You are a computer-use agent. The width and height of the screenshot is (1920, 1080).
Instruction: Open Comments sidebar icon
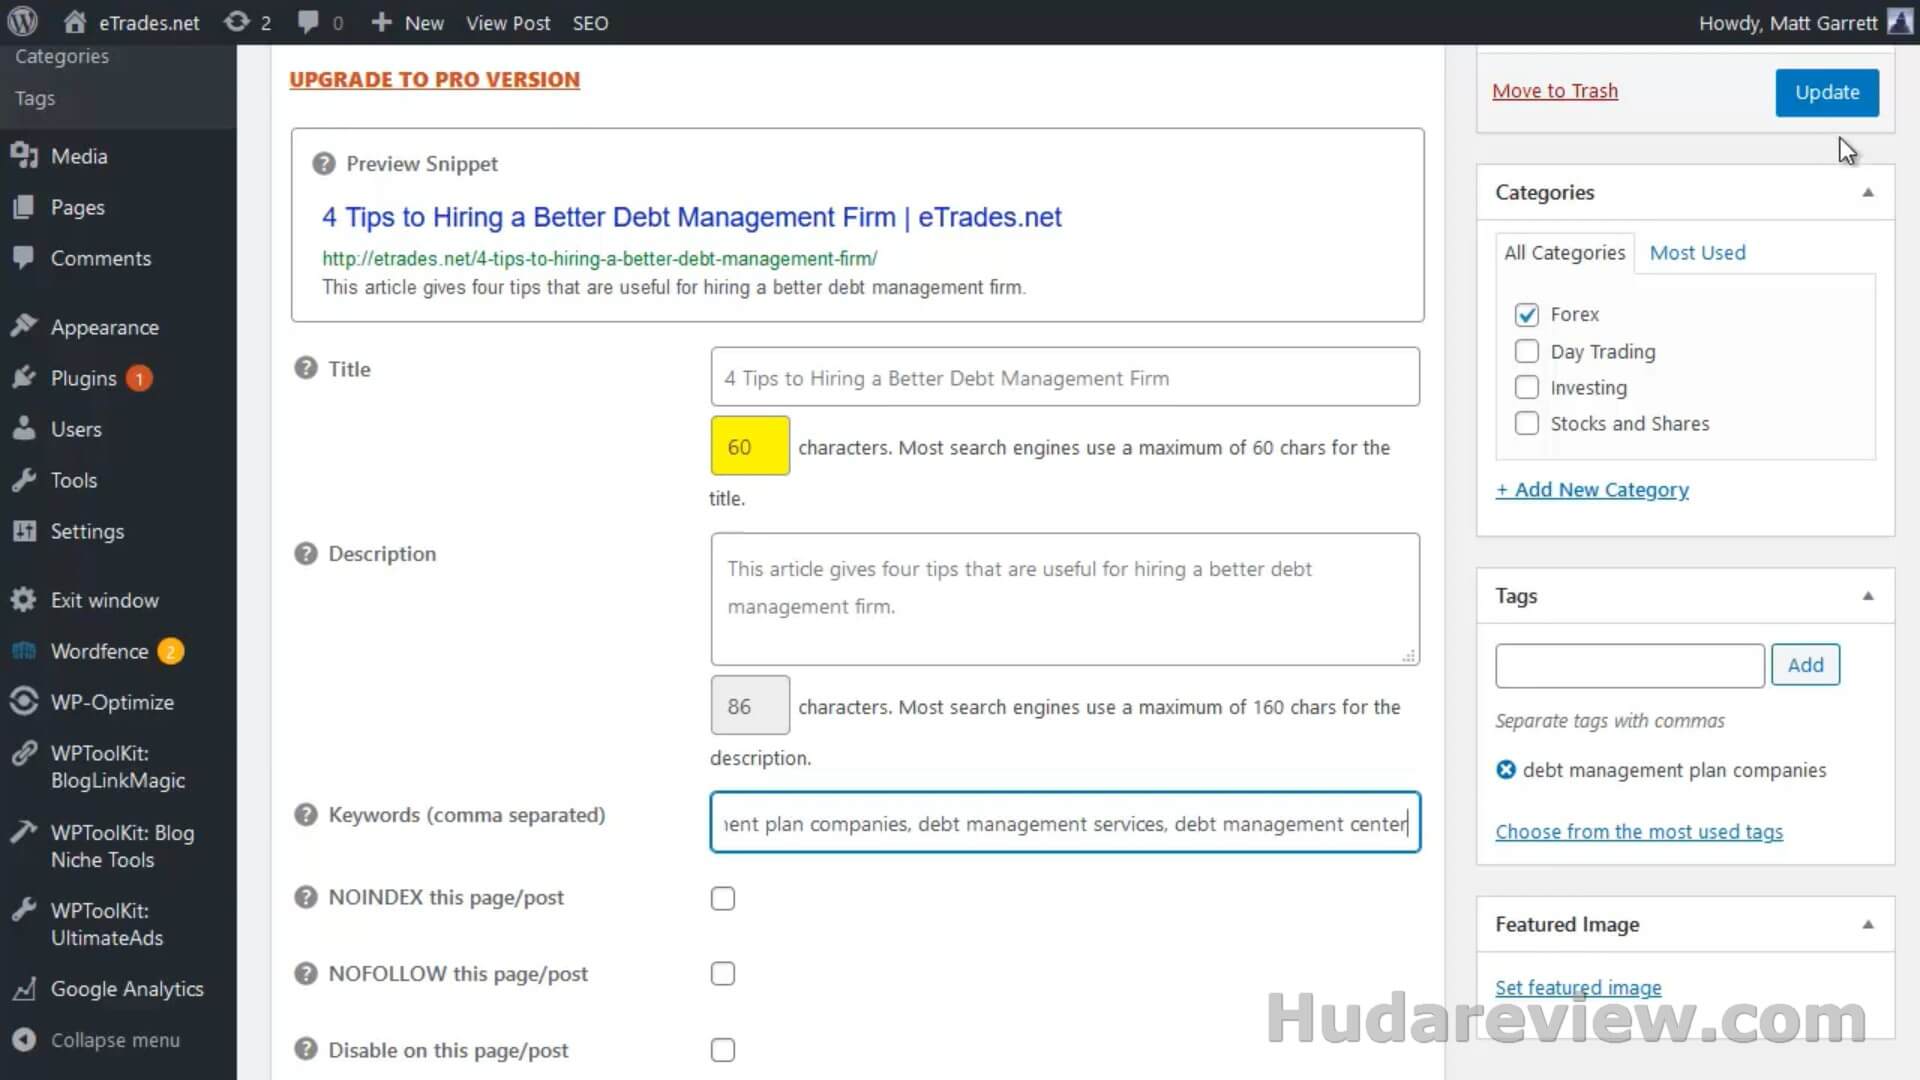24,258
